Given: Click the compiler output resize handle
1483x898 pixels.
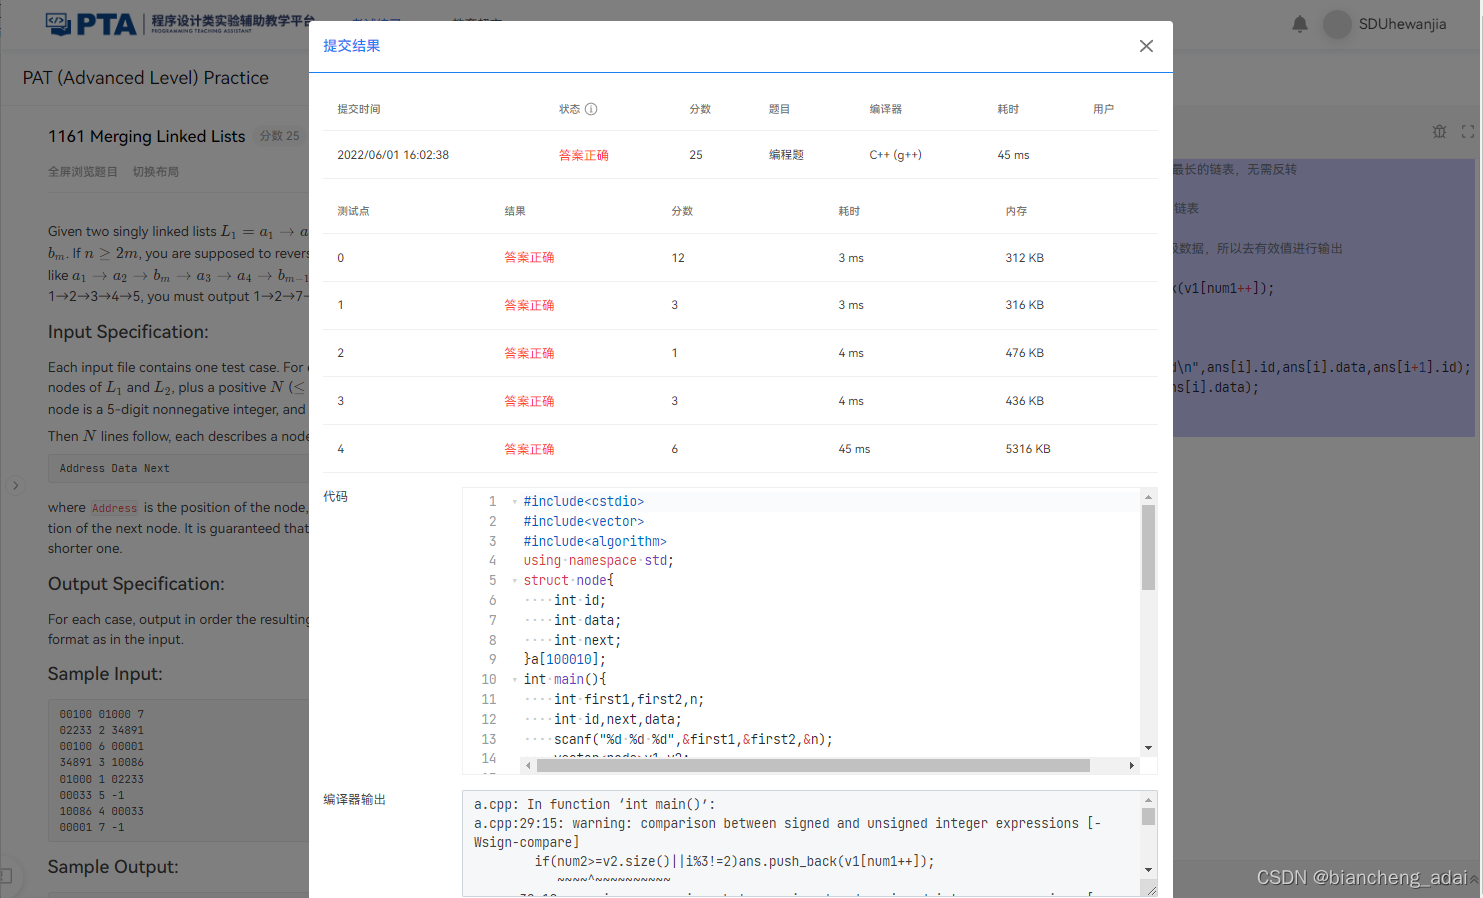Looking at the screenshot, I should tap(1151, 890).
